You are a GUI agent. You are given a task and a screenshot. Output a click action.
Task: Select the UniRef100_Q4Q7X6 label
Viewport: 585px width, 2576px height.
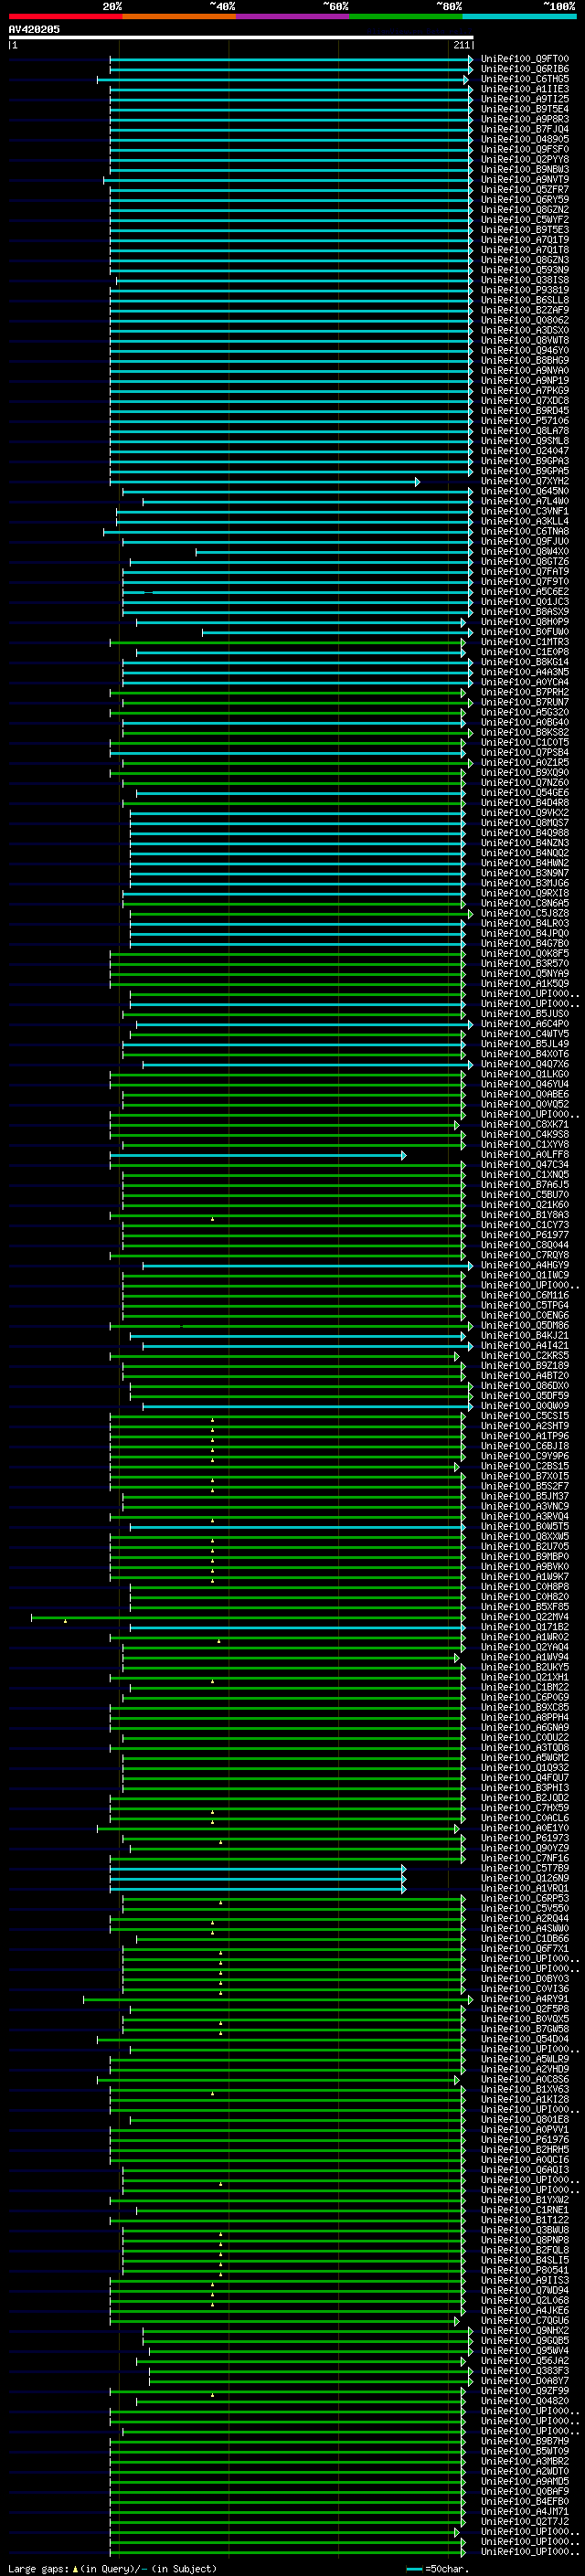[525, 1064]
